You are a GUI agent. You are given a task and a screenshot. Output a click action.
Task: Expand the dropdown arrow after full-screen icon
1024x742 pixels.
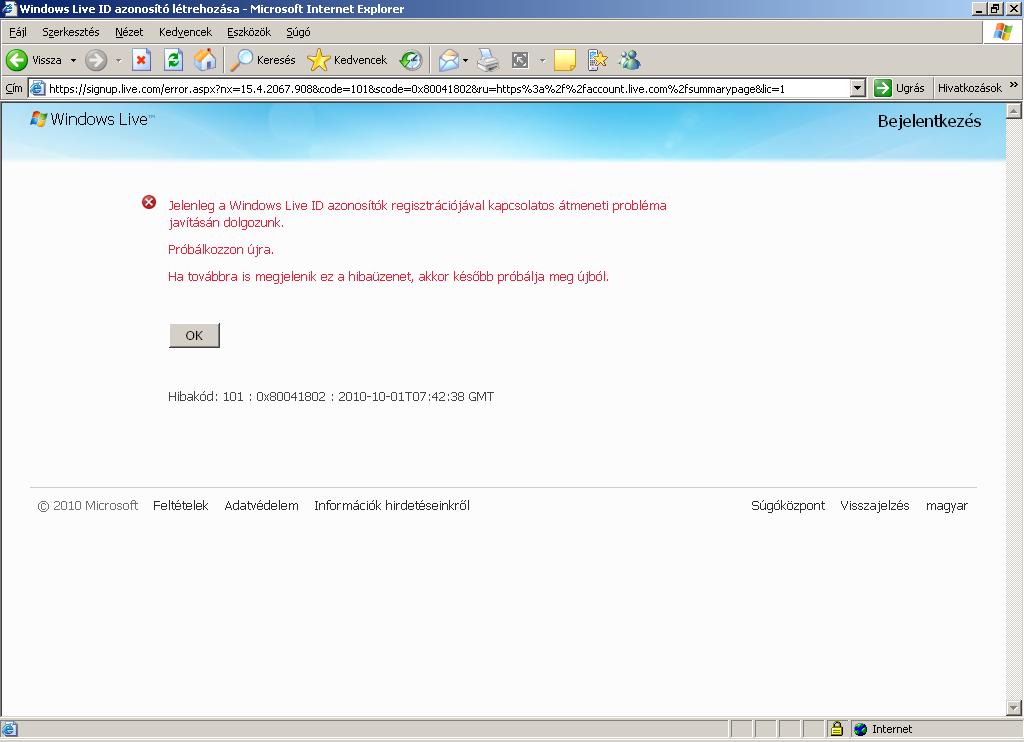click(x=542, y=60)
